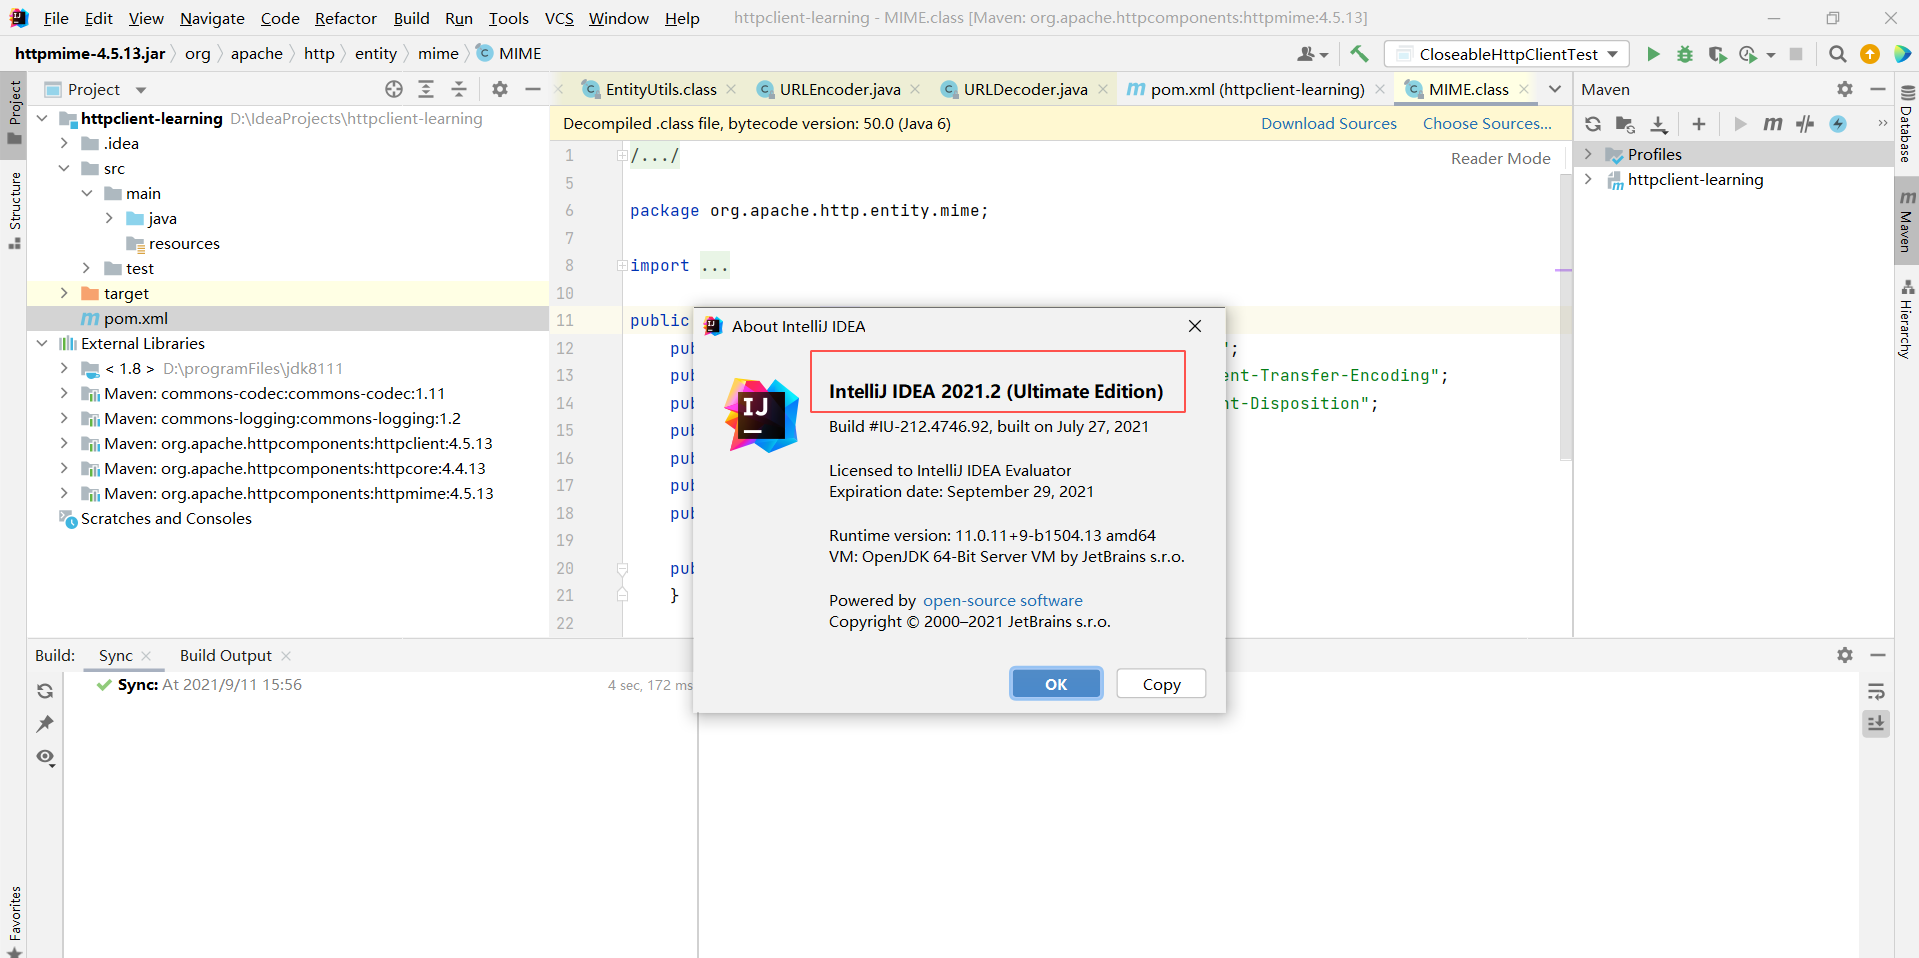This screenshot has width=1919, height=958.
Task: Open the run configuration dropdown CloseableHttpClientTest
Action: pos(1507,54)
